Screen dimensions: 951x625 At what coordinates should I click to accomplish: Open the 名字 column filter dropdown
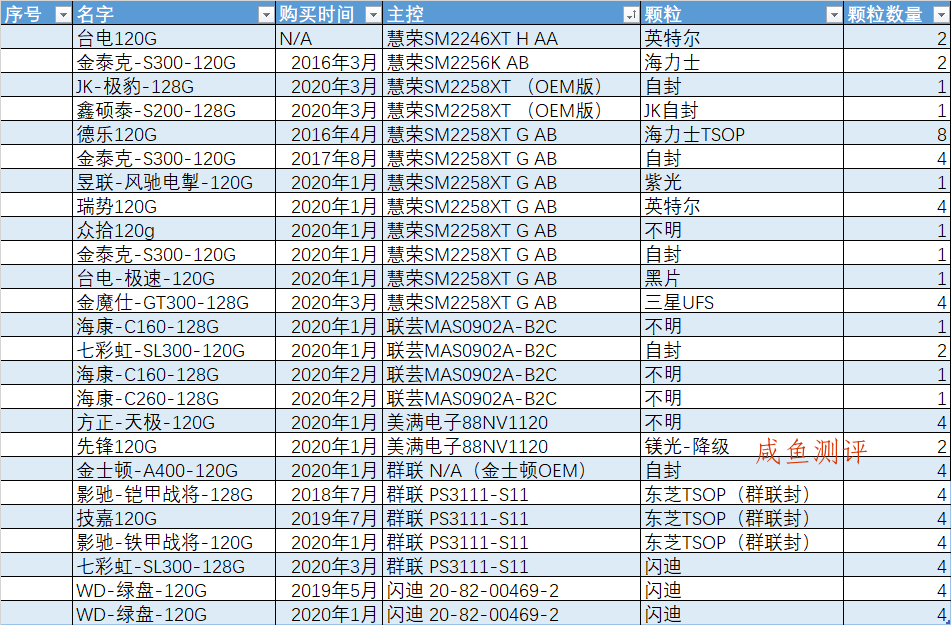266,15
